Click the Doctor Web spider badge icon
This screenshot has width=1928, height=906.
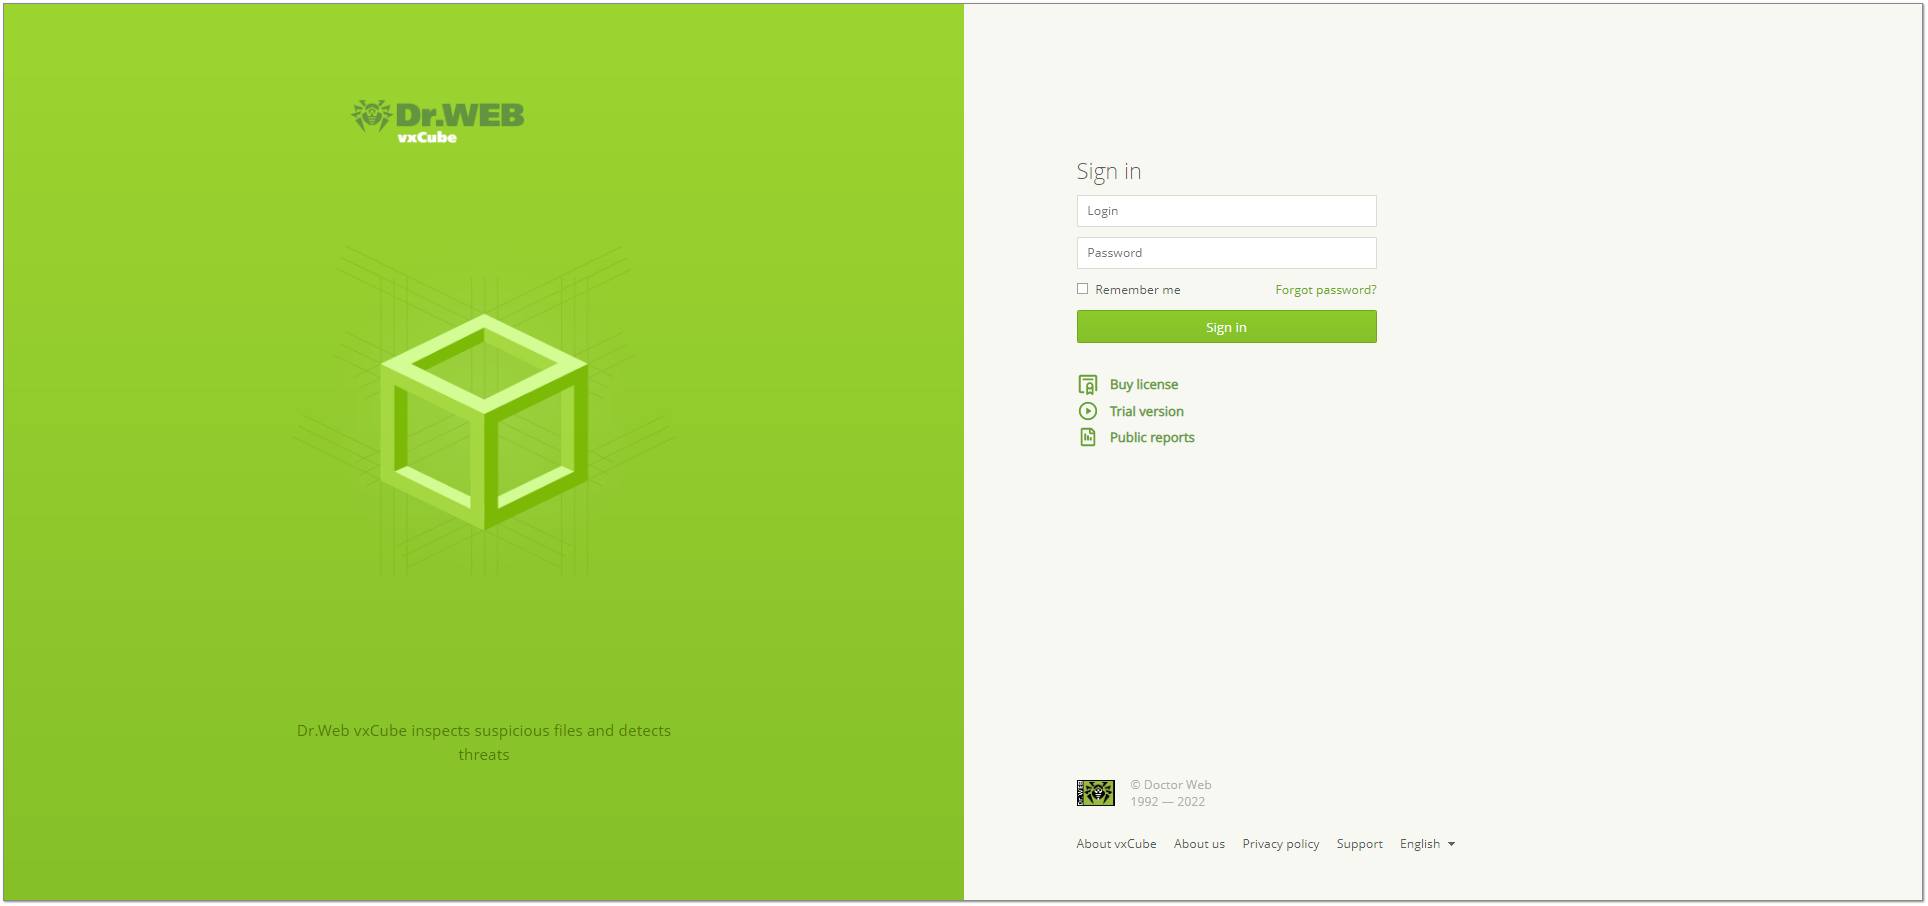pyautogui.click(x=1096, y=793)
